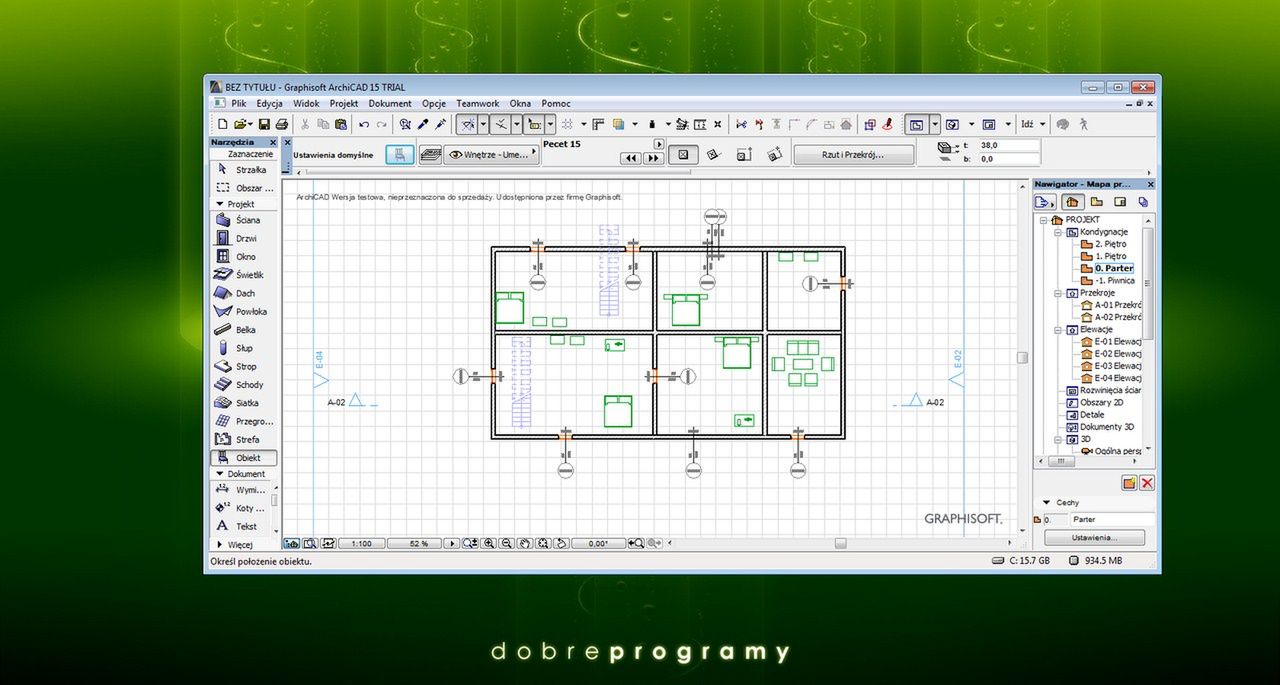Open the Widok menu
The image size is (1280, 685).
[x=306, y=103]
